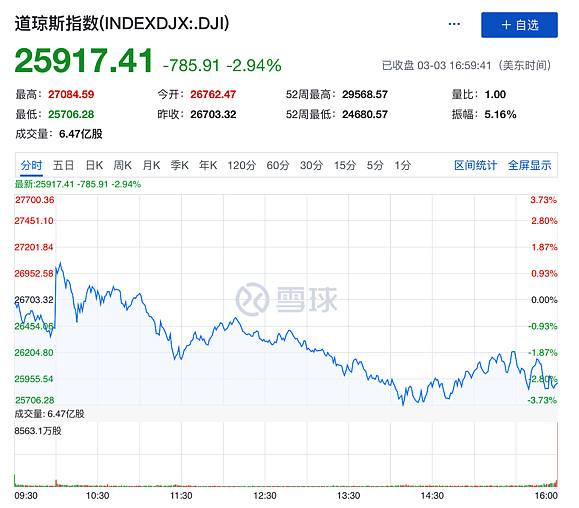Click the right axis label 0.00%
This screenshot has height=508, width=579.
(x=544, y=300)
